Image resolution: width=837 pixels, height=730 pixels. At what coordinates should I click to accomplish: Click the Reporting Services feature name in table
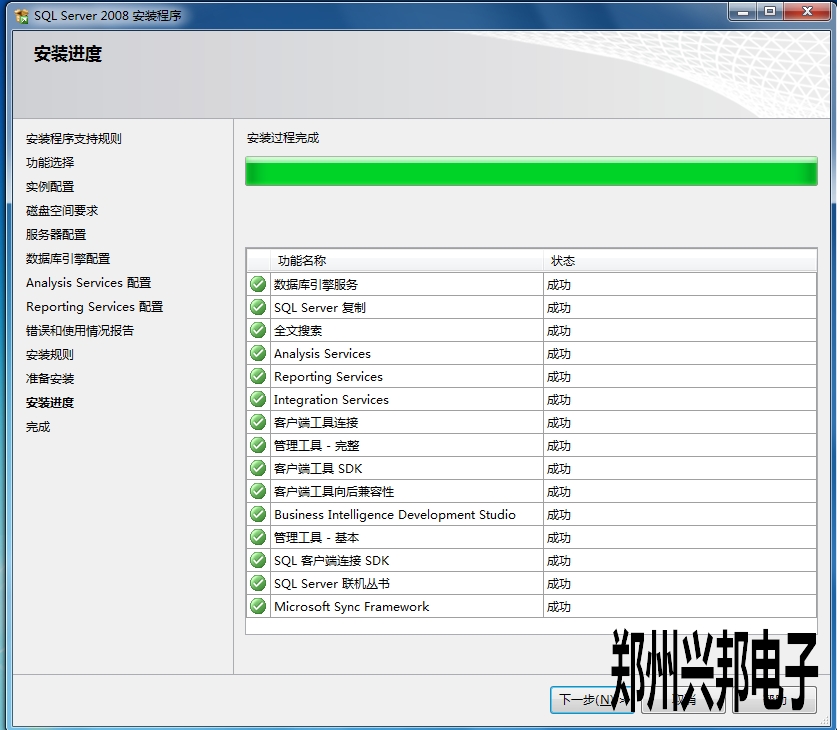pos(328,377)
